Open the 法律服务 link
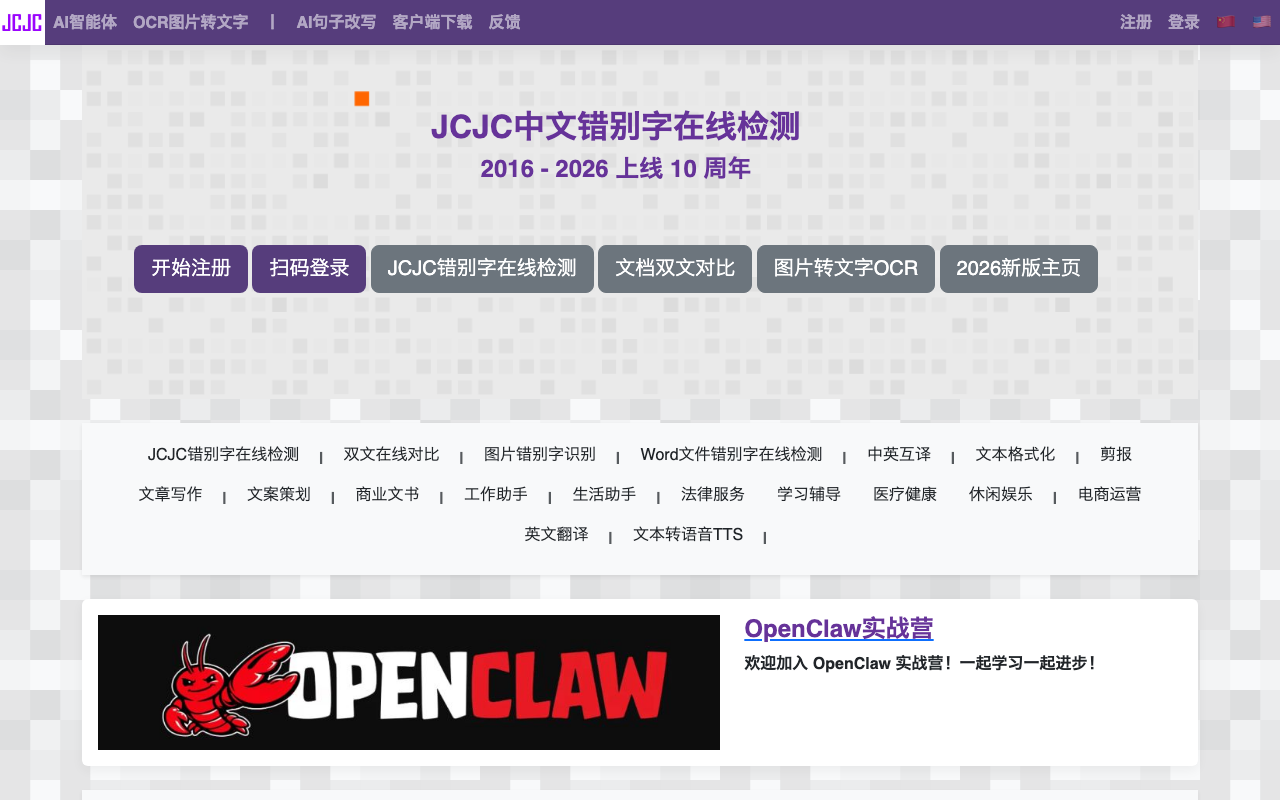This screenshot has height=800, width=1280. click(x=713, y=494)
